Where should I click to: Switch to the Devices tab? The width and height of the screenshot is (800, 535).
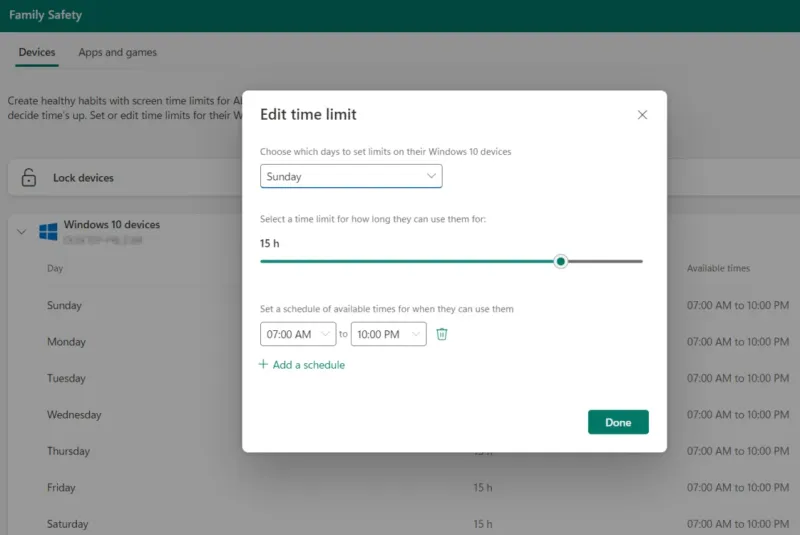coord(37,53)
